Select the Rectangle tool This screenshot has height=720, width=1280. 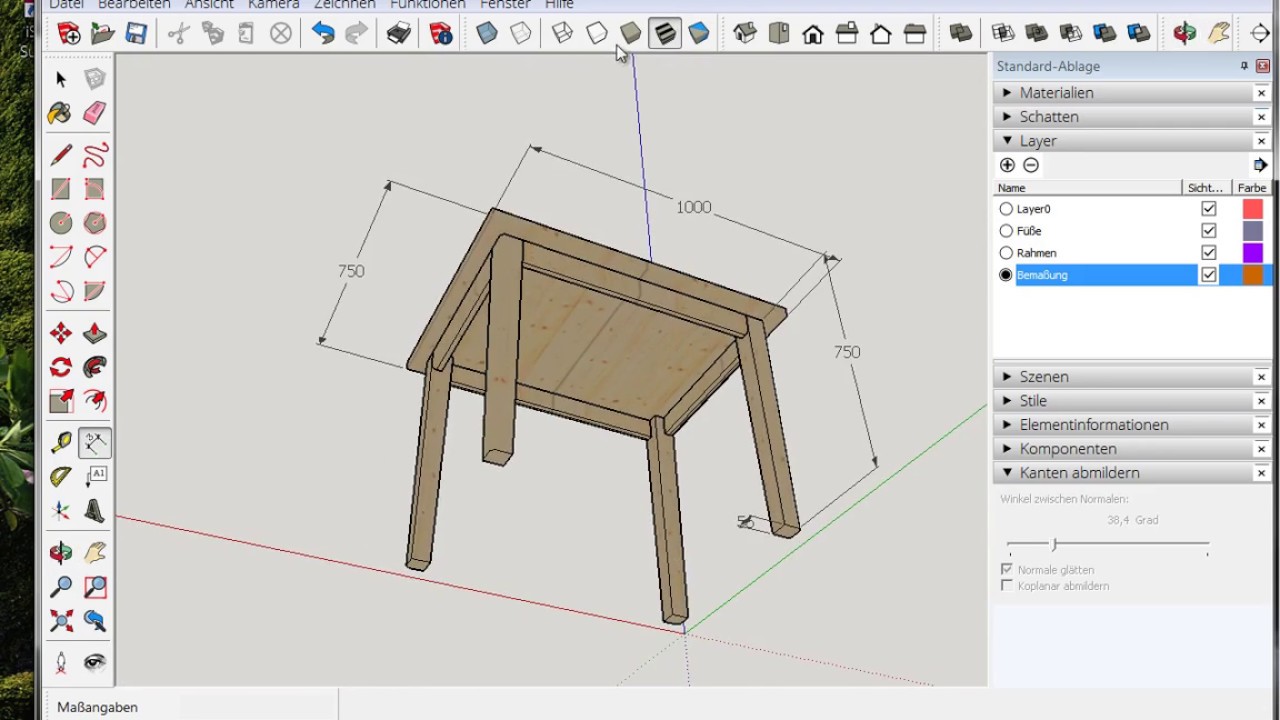click(x=61, y=189)
